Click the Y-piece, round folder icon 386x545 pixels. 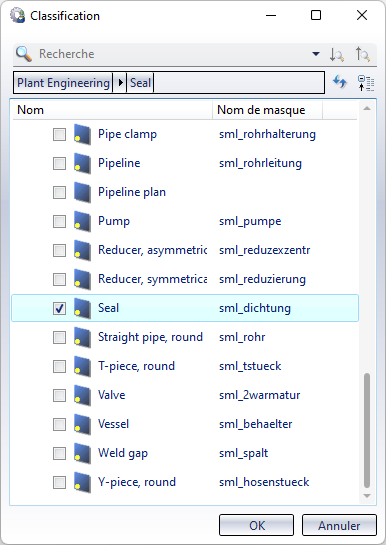82,482
